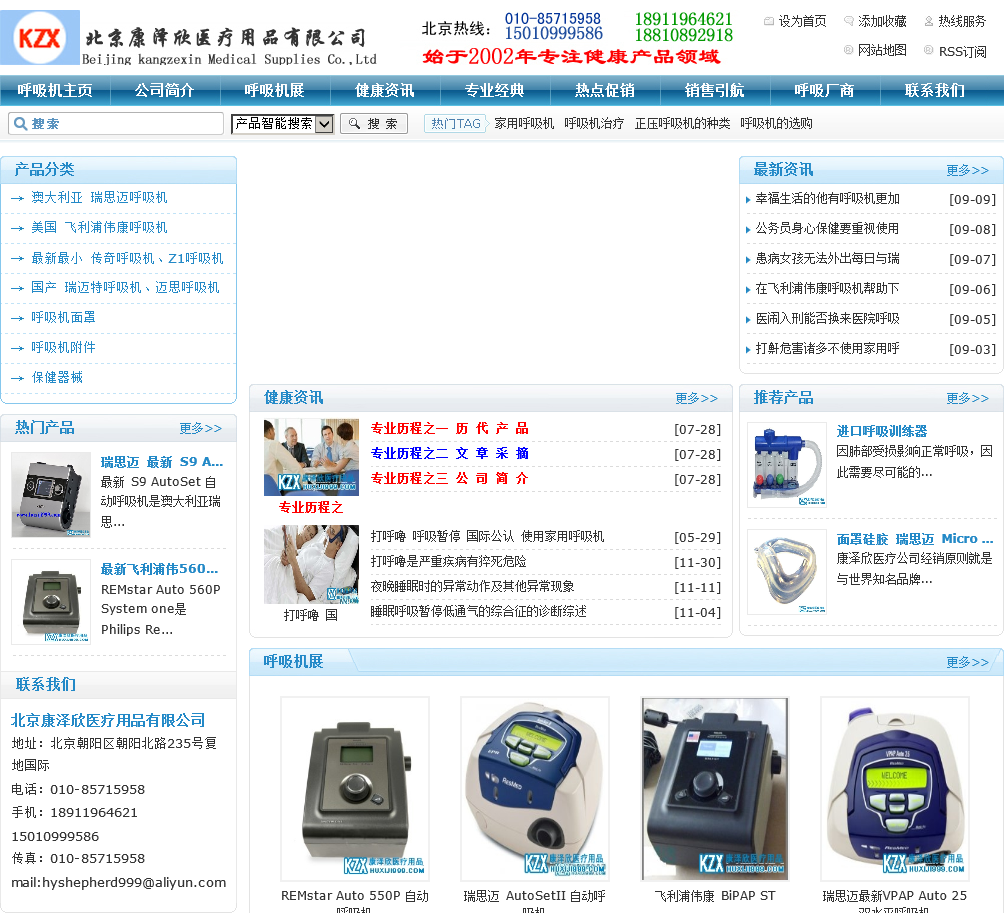Add to favorites with 添加收藏
This screenshot has width=1004, height=913.
tap(882, 21)
